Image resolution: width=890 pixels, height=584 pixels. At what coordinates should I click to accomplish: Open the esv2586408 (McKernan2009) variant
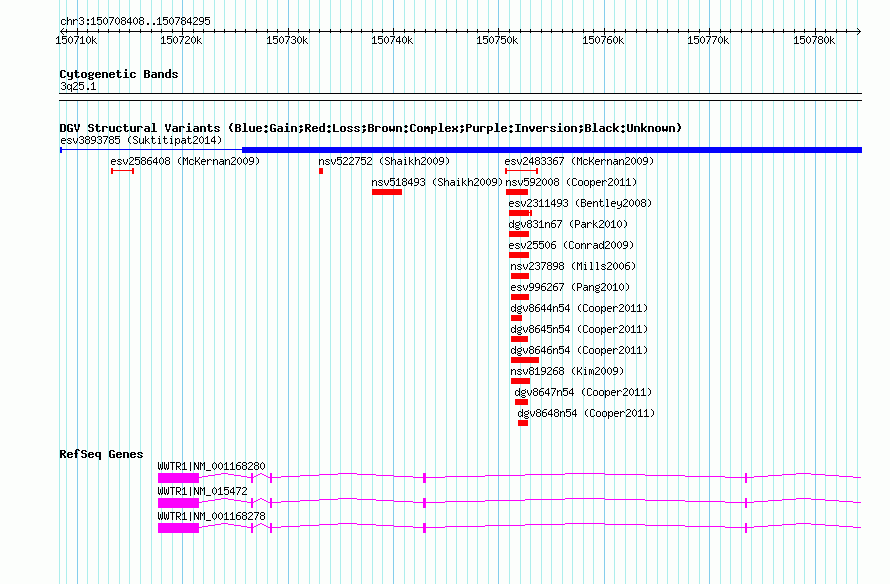click(x=185, y=161)
